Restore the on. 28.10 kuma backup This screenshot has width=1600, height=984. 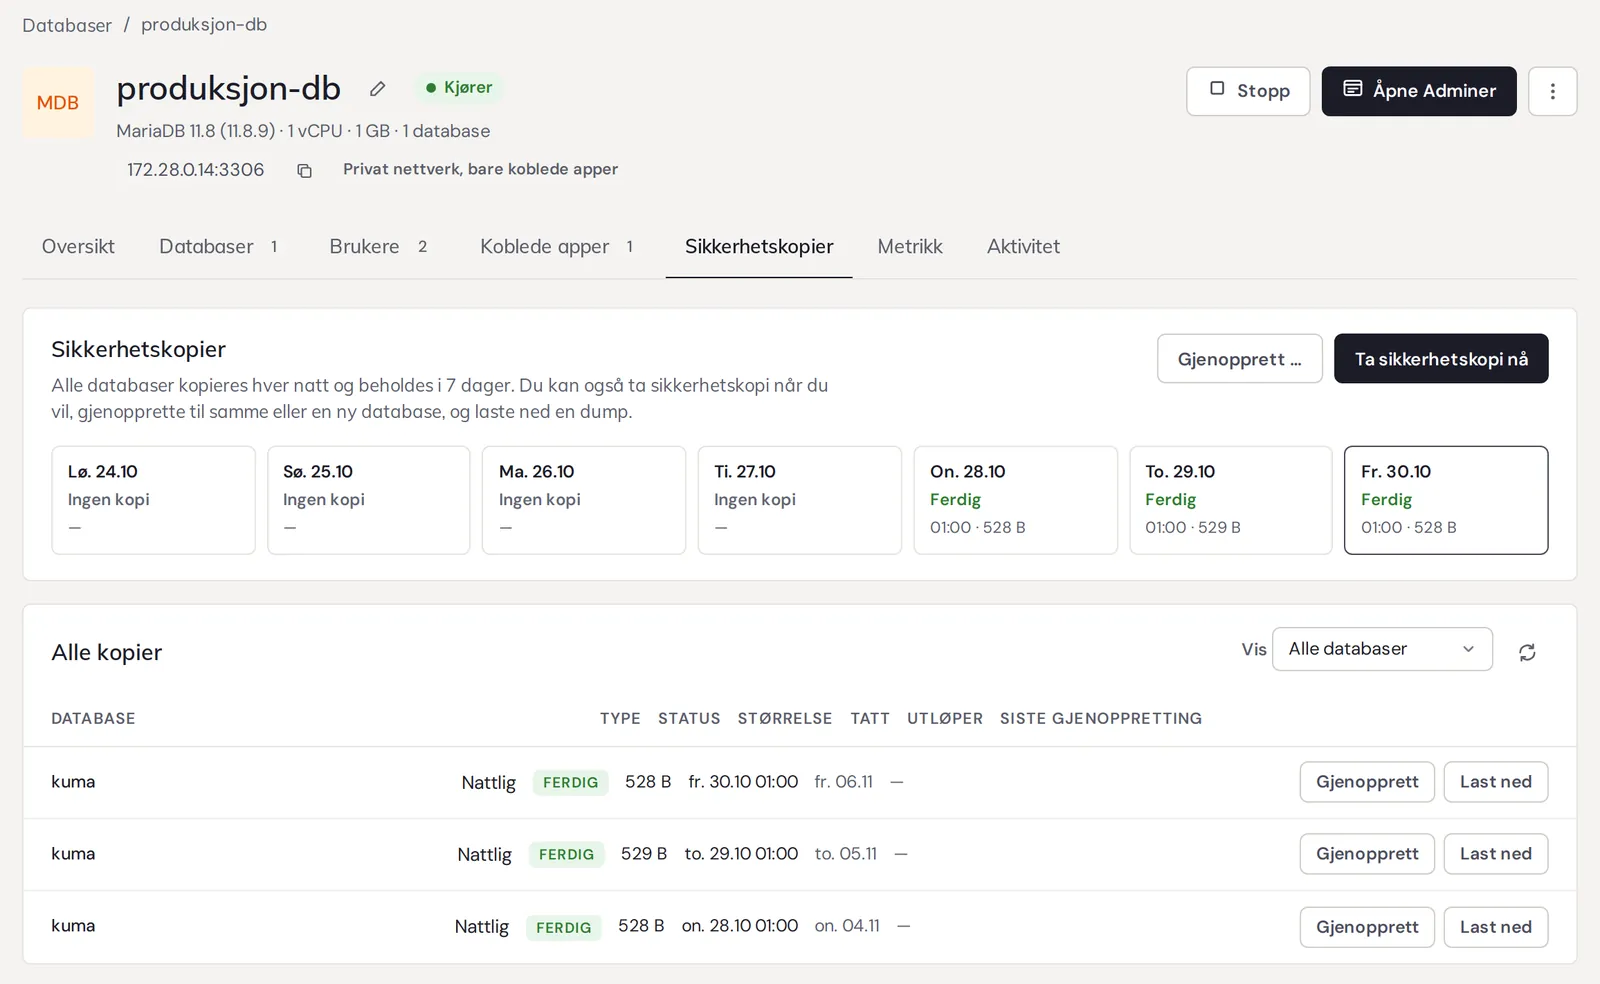[1367, 927]
